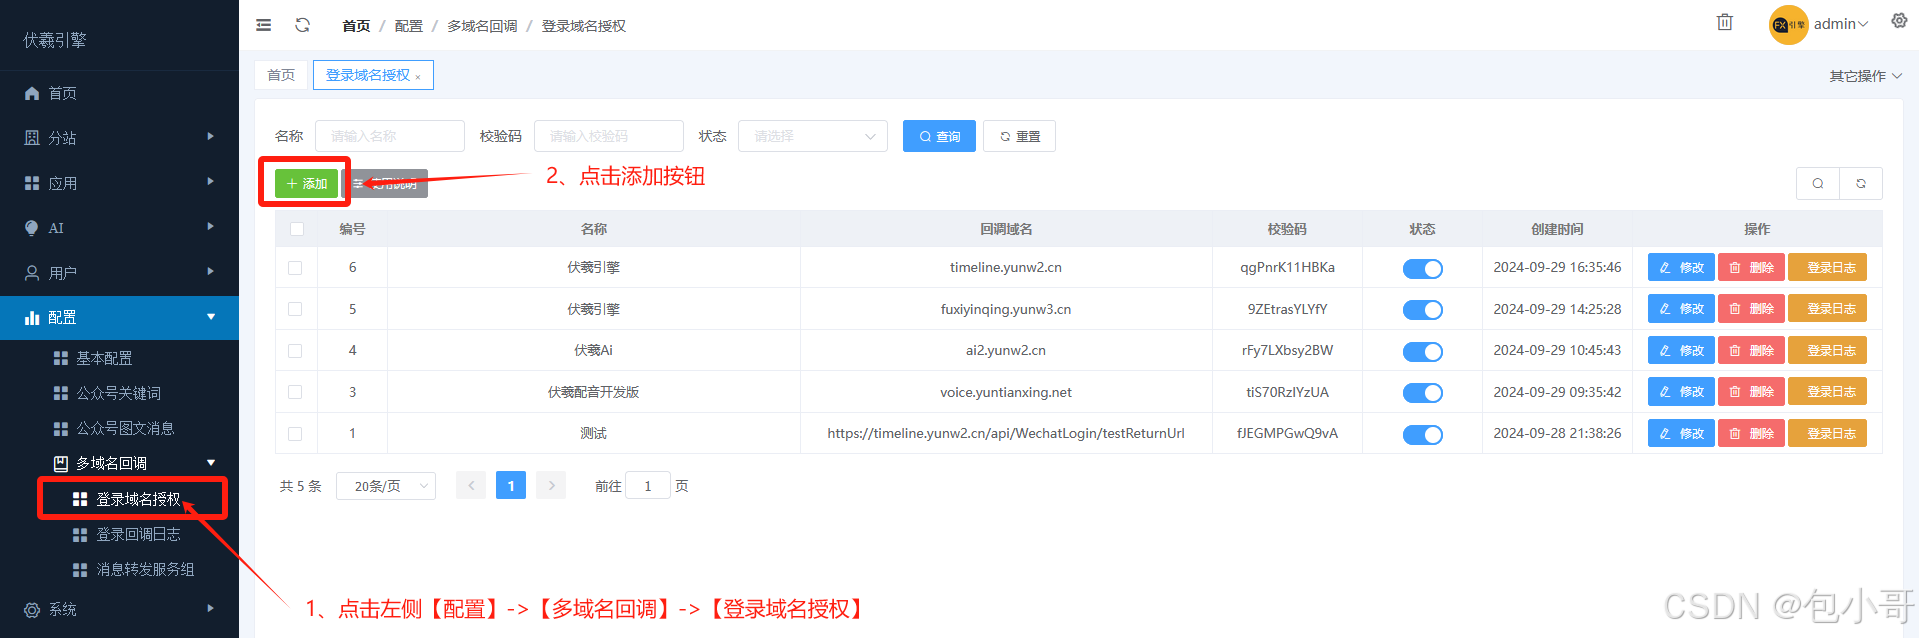Click the icon beside 登录回调日志
The width and height of the screenshot is (1919, 638).
(x=80, y=535)
